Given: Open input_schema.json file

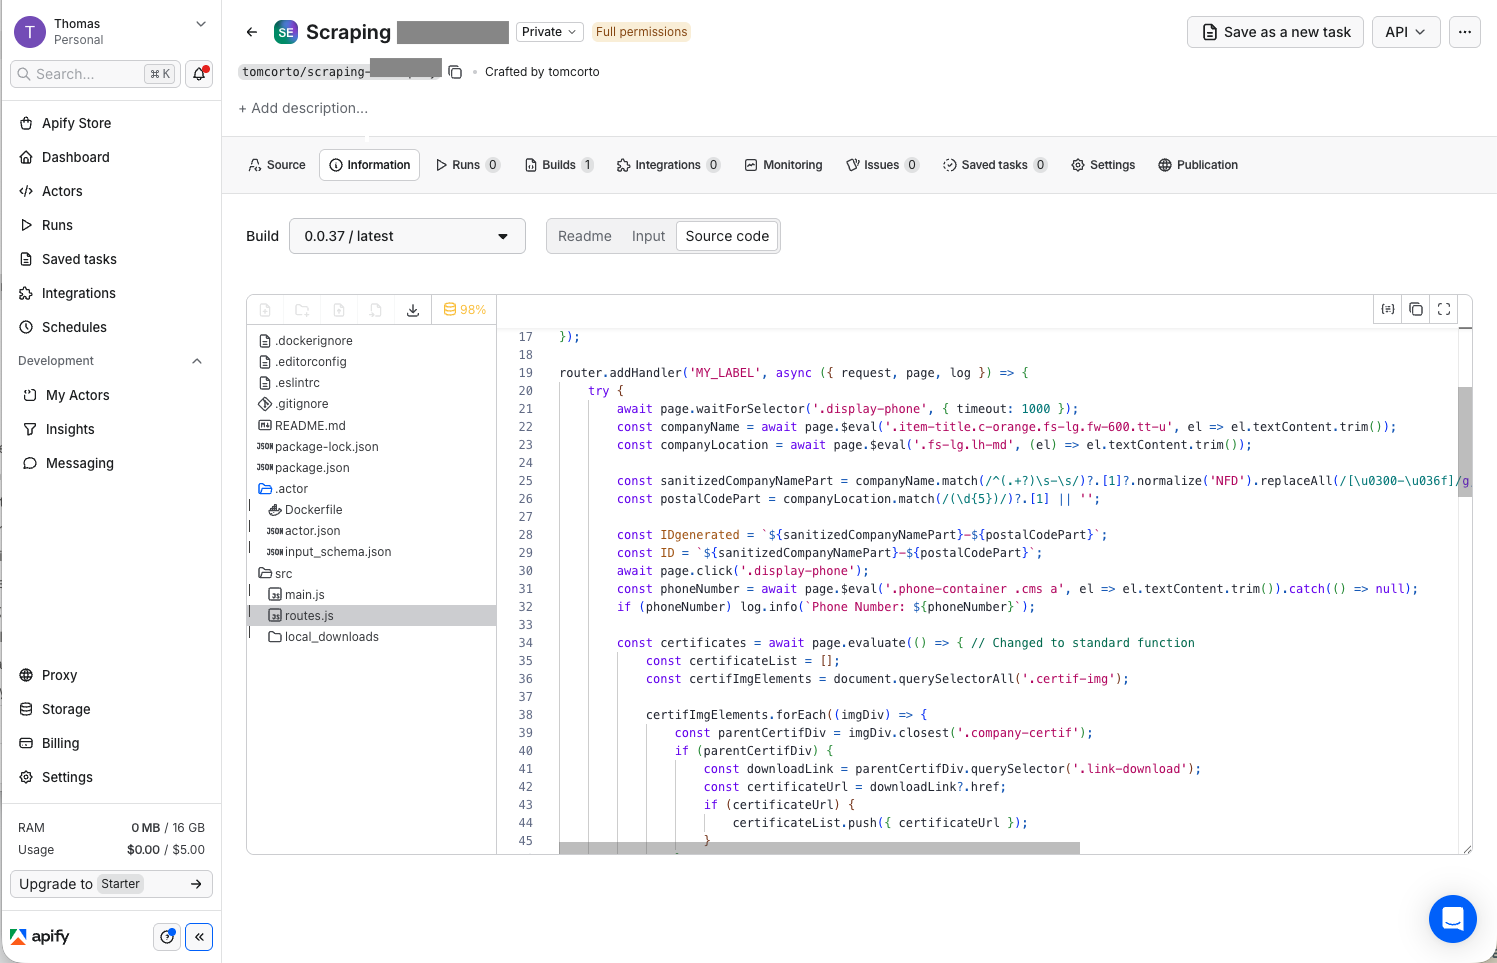Looking at the screenshot, I should [329, 552].
